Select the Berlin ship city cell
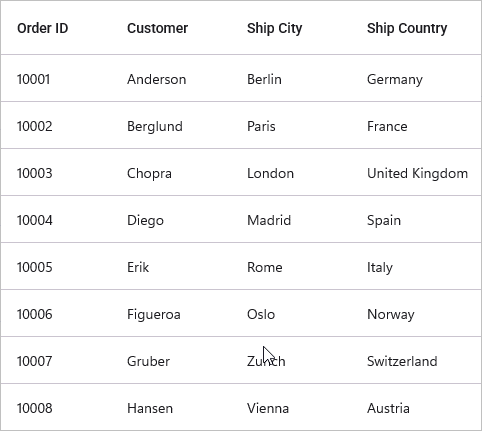 (264, 79)
